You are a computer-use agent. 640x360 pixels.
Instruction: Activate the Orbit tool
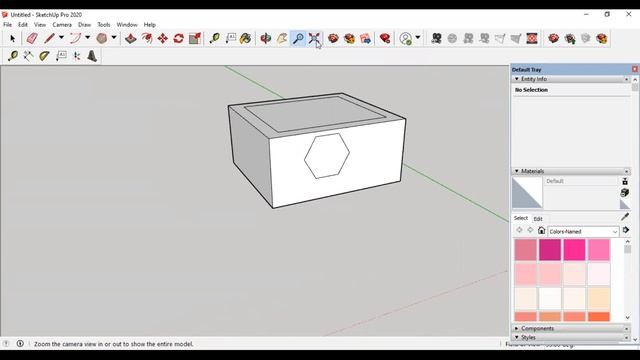(266, 38)
